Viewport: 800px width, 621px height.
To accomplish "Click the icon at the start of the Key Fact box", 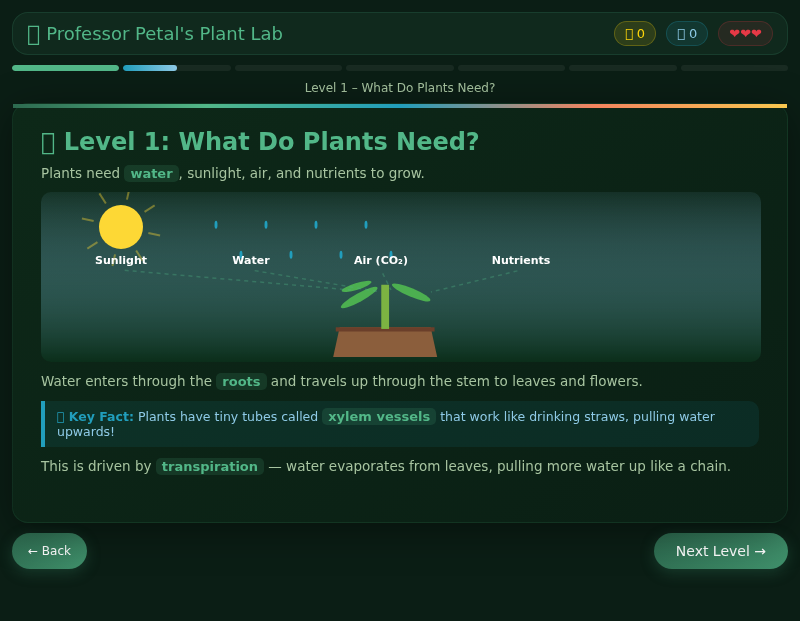I will click(x=60, y=416).
